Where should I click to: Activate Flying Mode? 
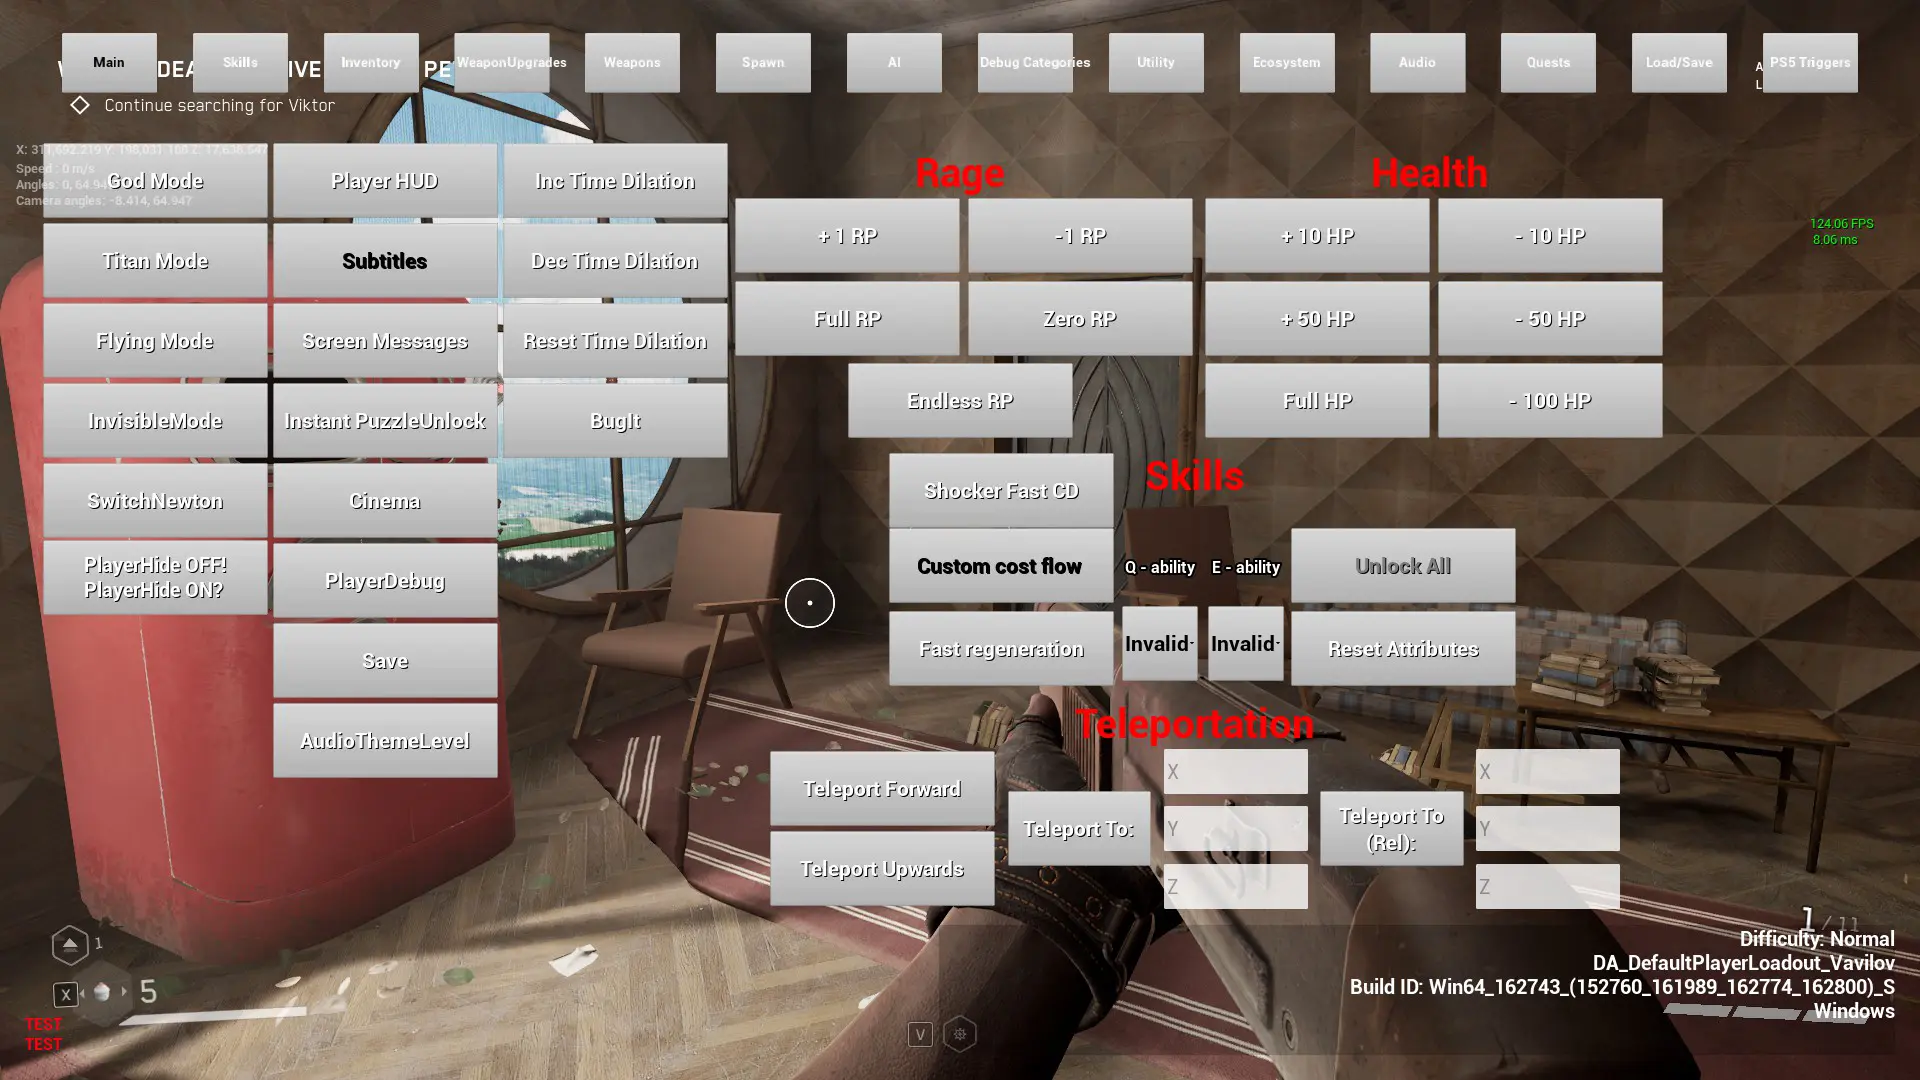click(x=154, y=340)
